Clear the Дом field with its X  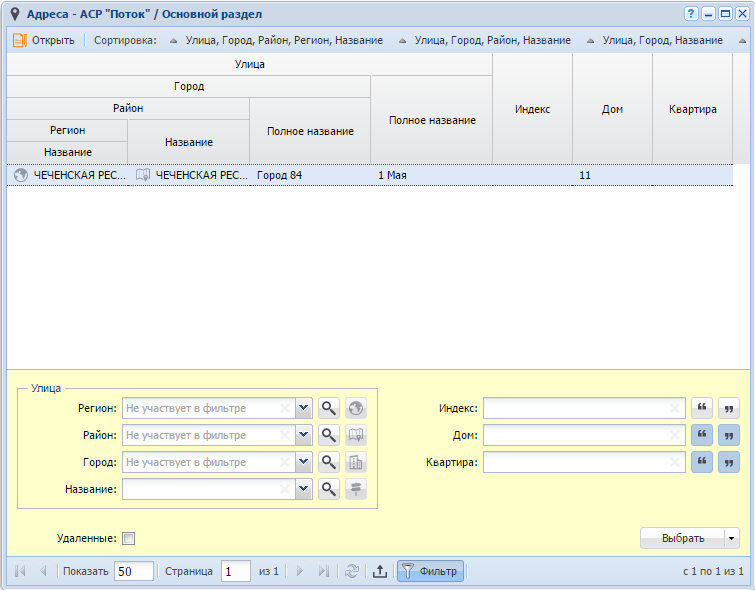675,435
